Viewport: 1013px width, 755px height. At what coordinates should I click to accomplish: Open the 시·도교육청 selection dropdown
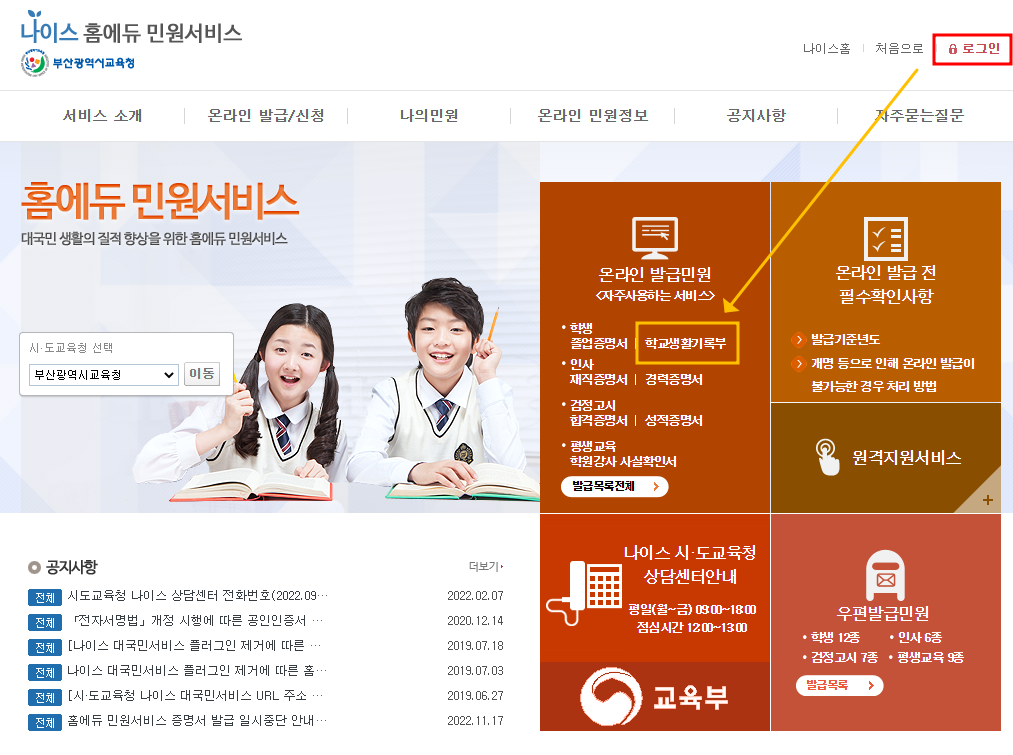pyautogui.click(x=102, y=376)
